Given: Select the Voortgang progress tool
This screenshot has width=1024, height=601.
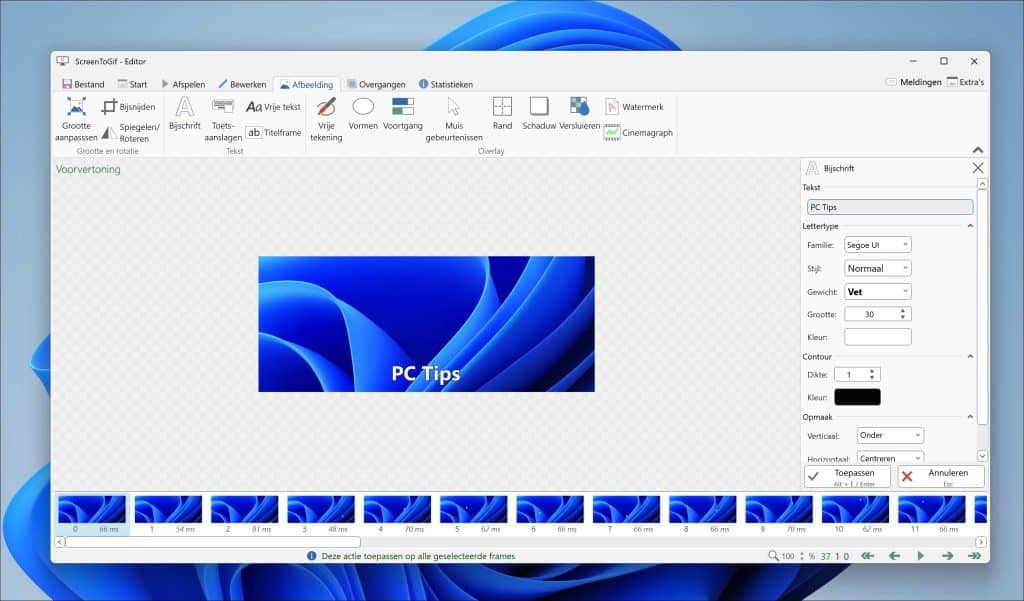Looking at the screenshot, I should [x=403, y=114].
